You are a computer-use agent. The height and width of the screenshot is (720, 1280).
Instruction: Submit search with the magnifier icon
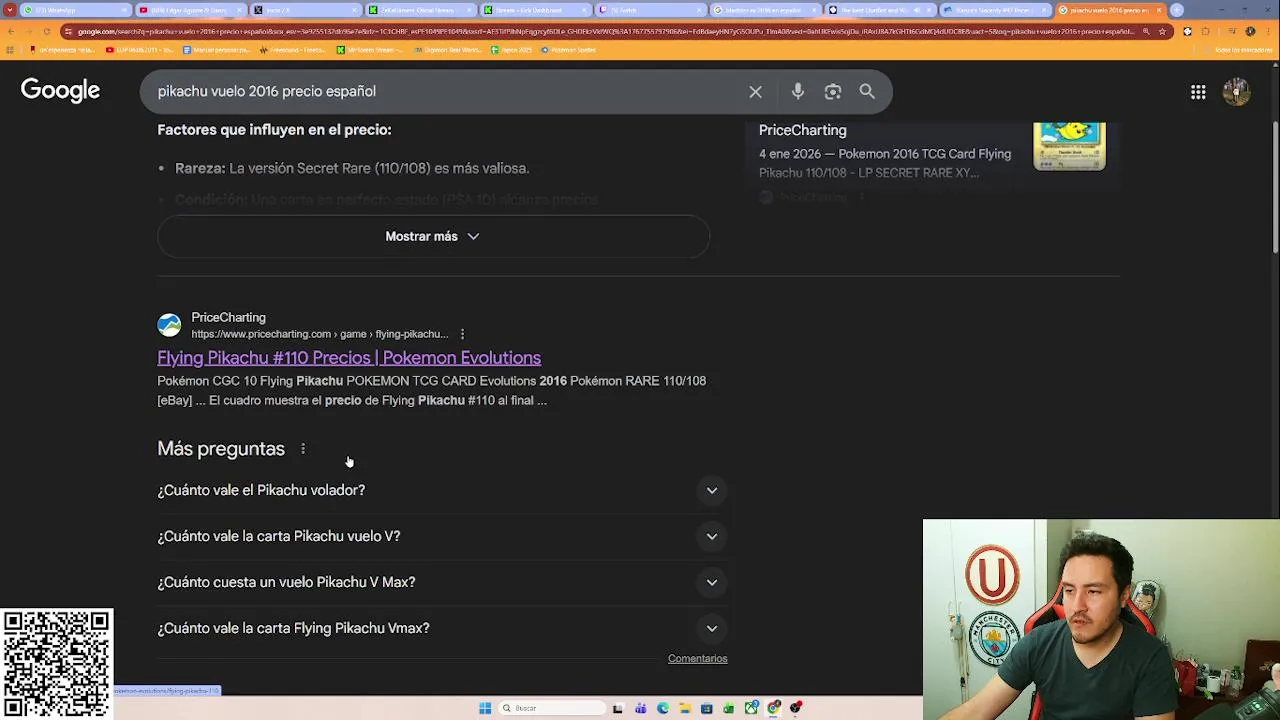(x=867, y=91)
